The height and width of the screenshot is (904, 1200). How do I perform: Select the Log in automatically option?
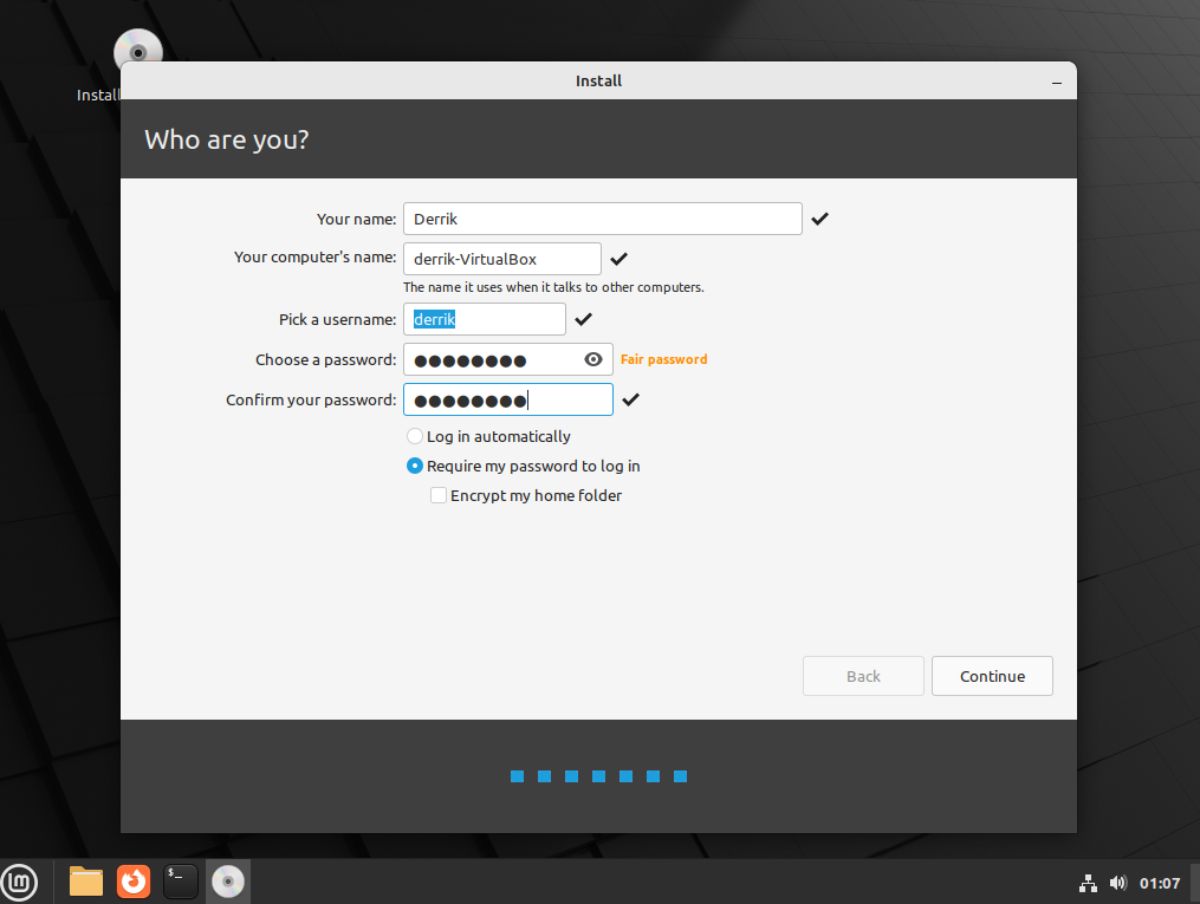coord(415,436)
